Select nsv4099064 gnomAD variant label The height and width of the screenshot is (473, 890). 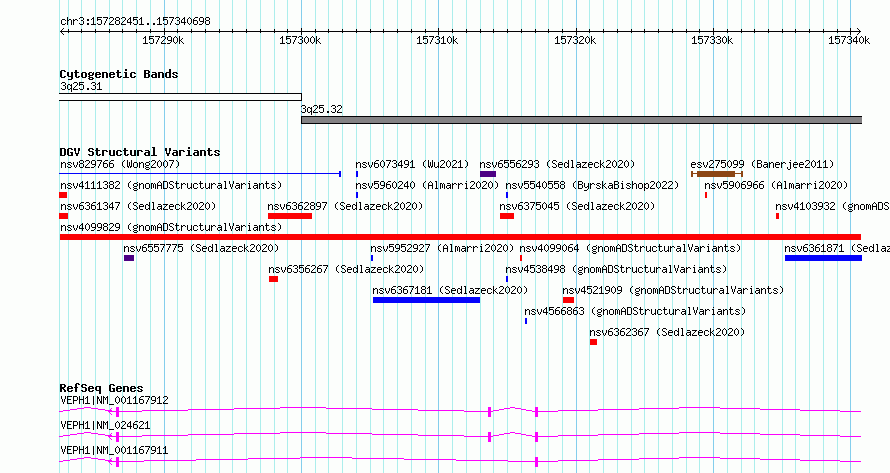pyautogui.click(x=630, y=248)
